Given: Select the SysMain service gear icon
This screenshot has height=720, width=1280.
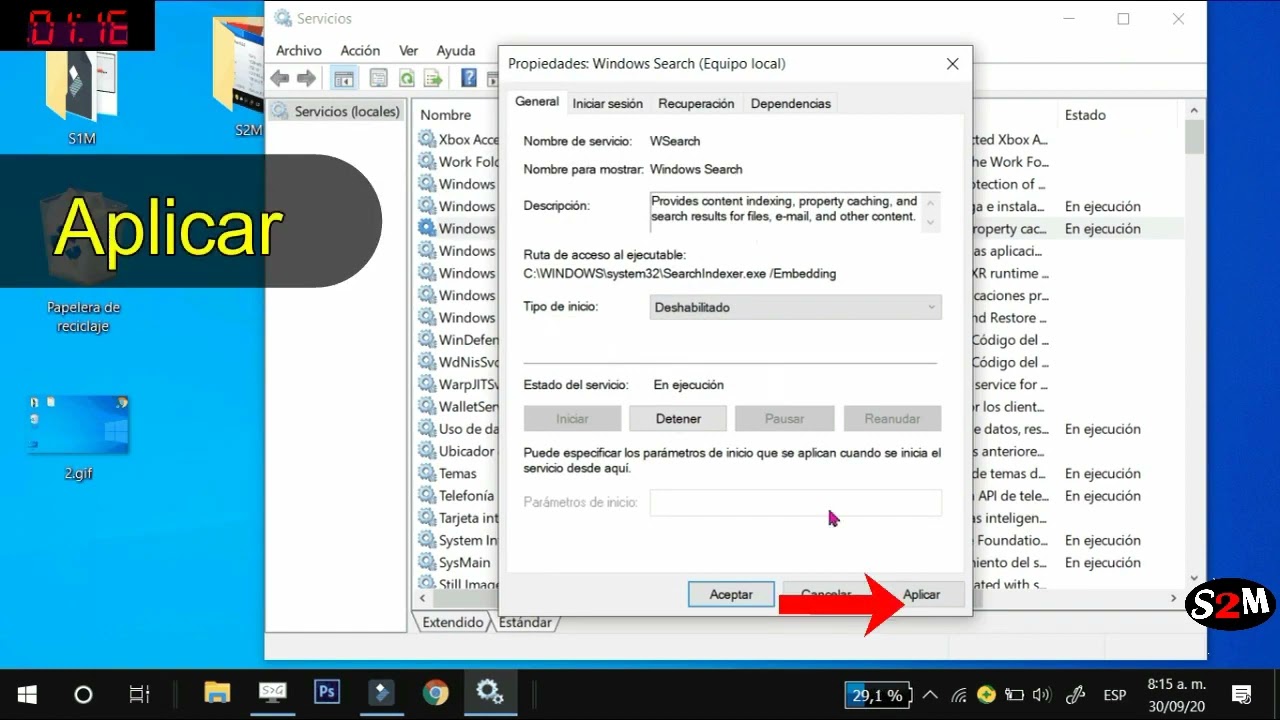Looking at the screenshot, I should pos(427,562).
